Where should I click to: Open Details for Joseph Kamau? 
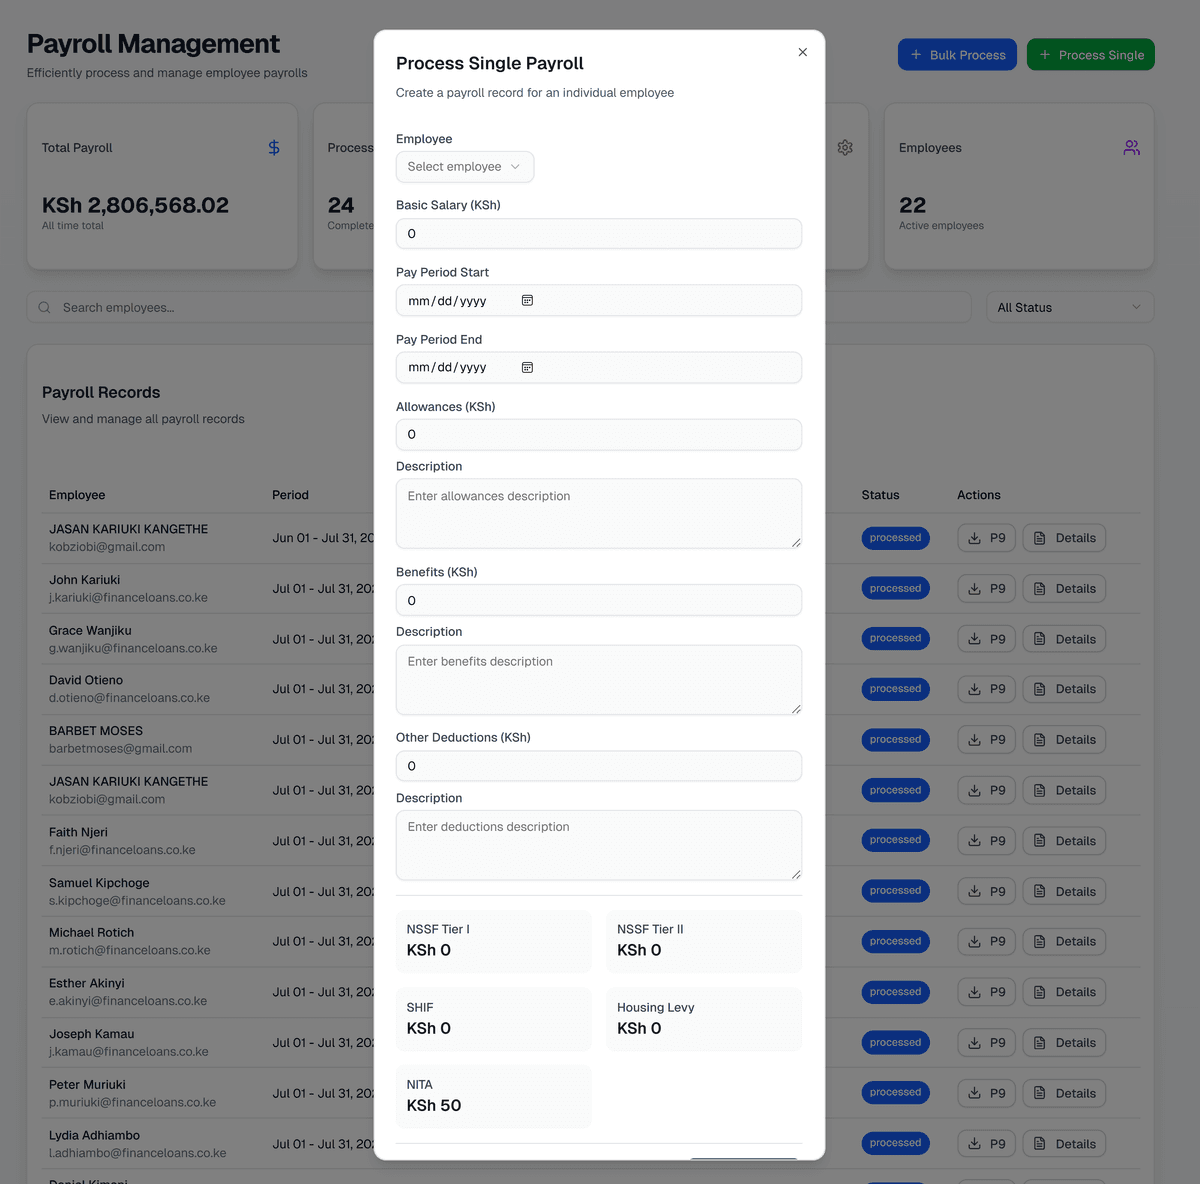[x=1064, y=1043]
